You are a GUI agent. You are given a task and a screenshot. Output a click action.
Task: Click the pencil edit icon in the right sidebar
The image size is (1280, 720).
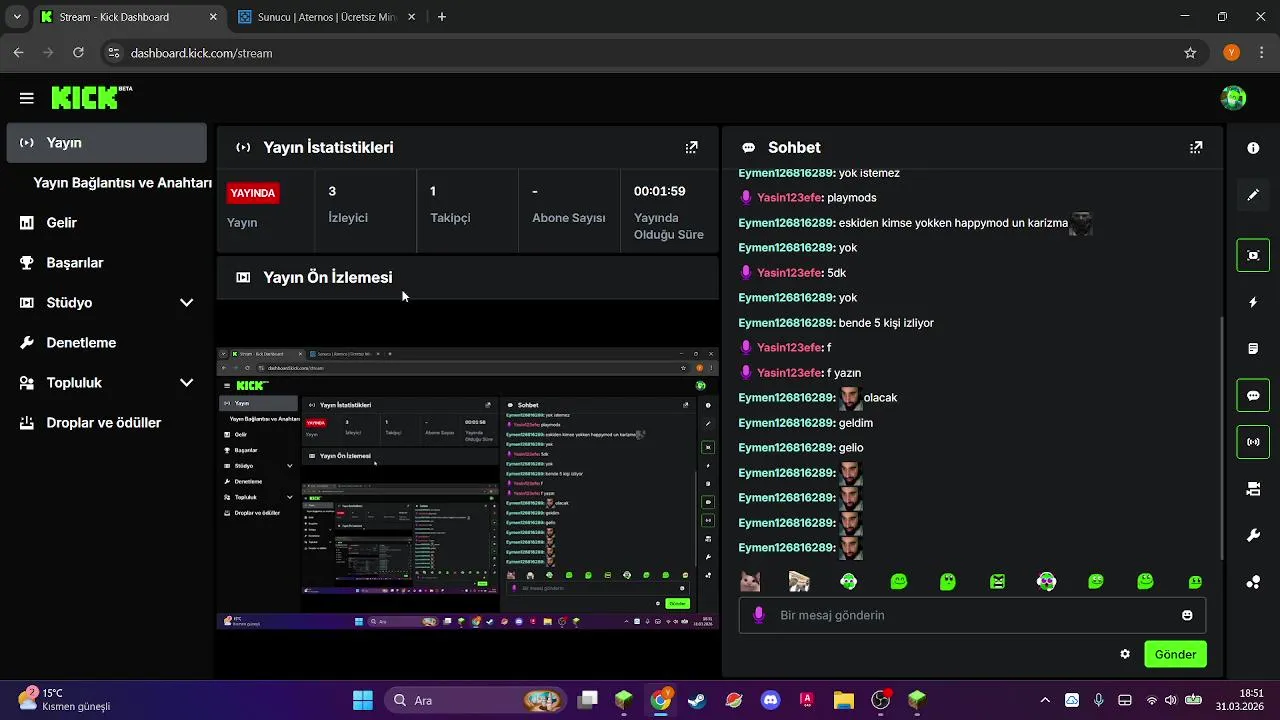pos(1253,195)
